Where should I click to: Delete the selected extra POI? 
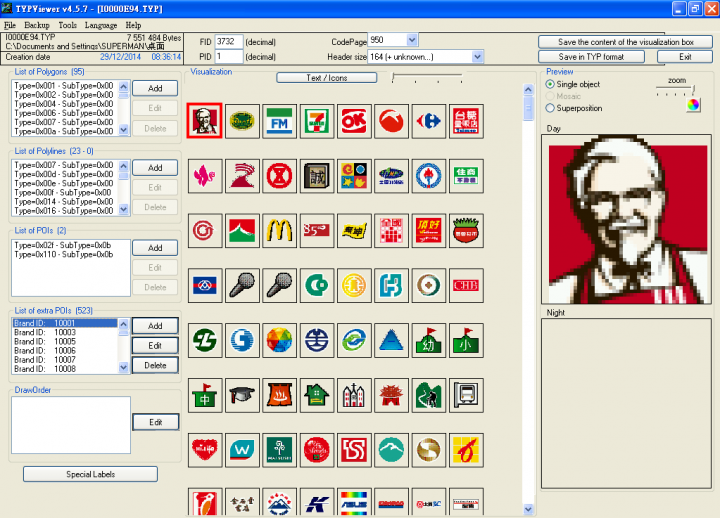click(155, 366)
